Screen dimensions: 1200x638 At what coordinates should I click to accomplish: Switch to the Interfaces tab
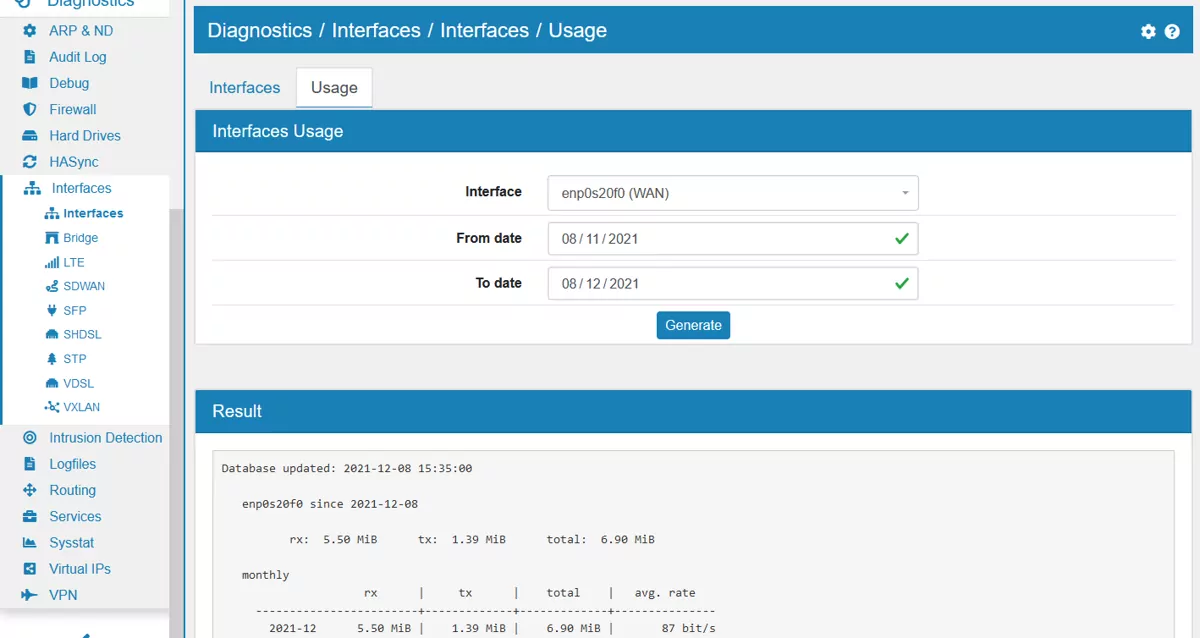(x=244, y=88)
